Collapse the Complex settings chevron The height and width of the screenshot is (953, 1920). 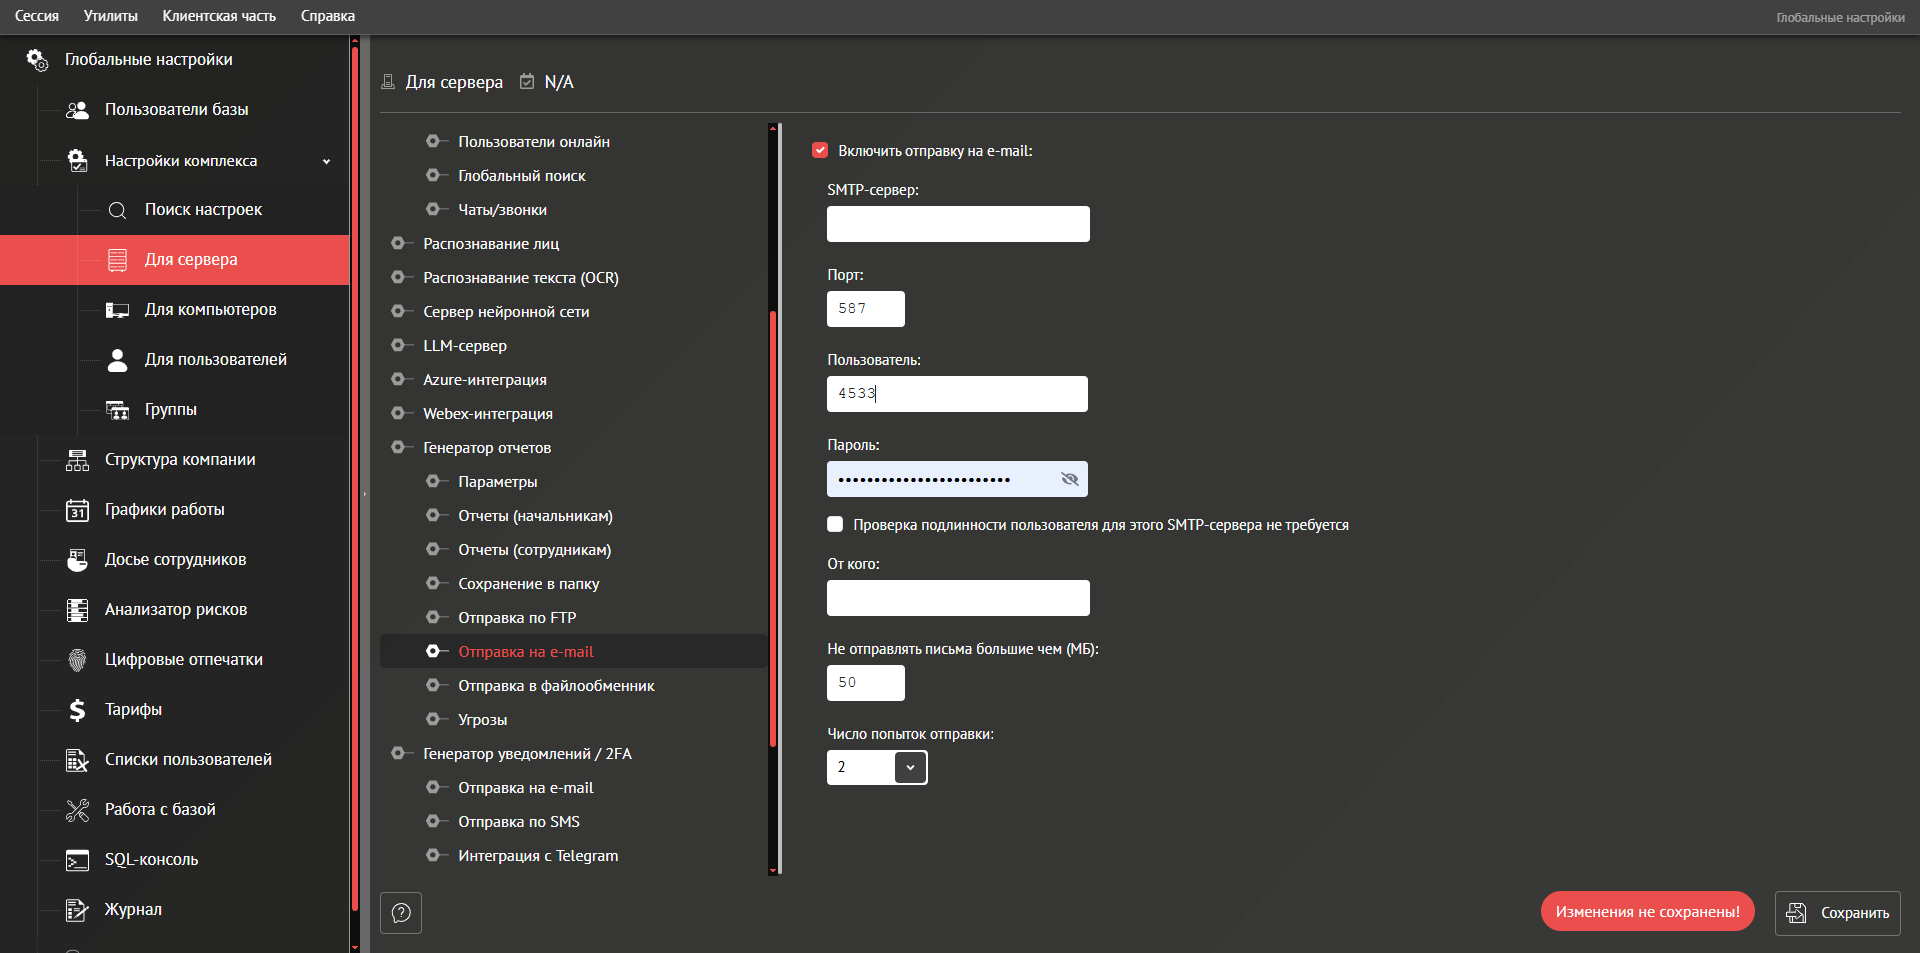click(326, 161)
